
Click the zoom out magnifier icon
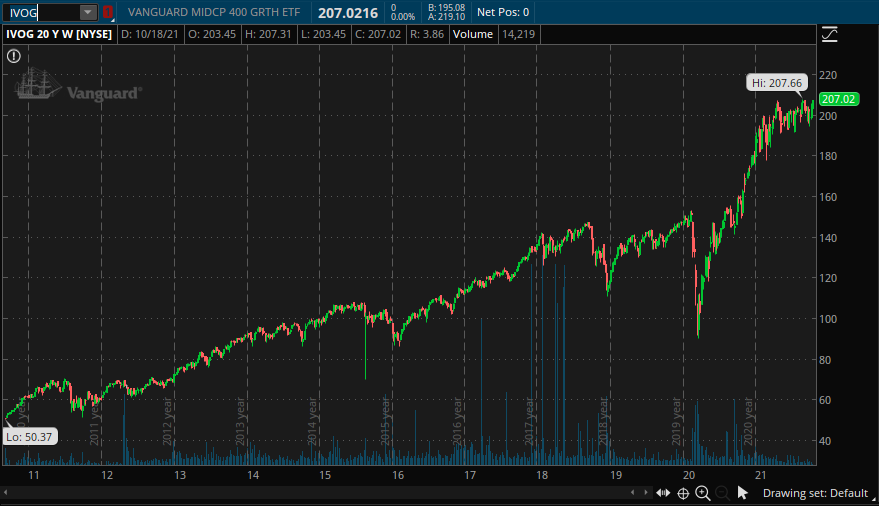point(723,493)
